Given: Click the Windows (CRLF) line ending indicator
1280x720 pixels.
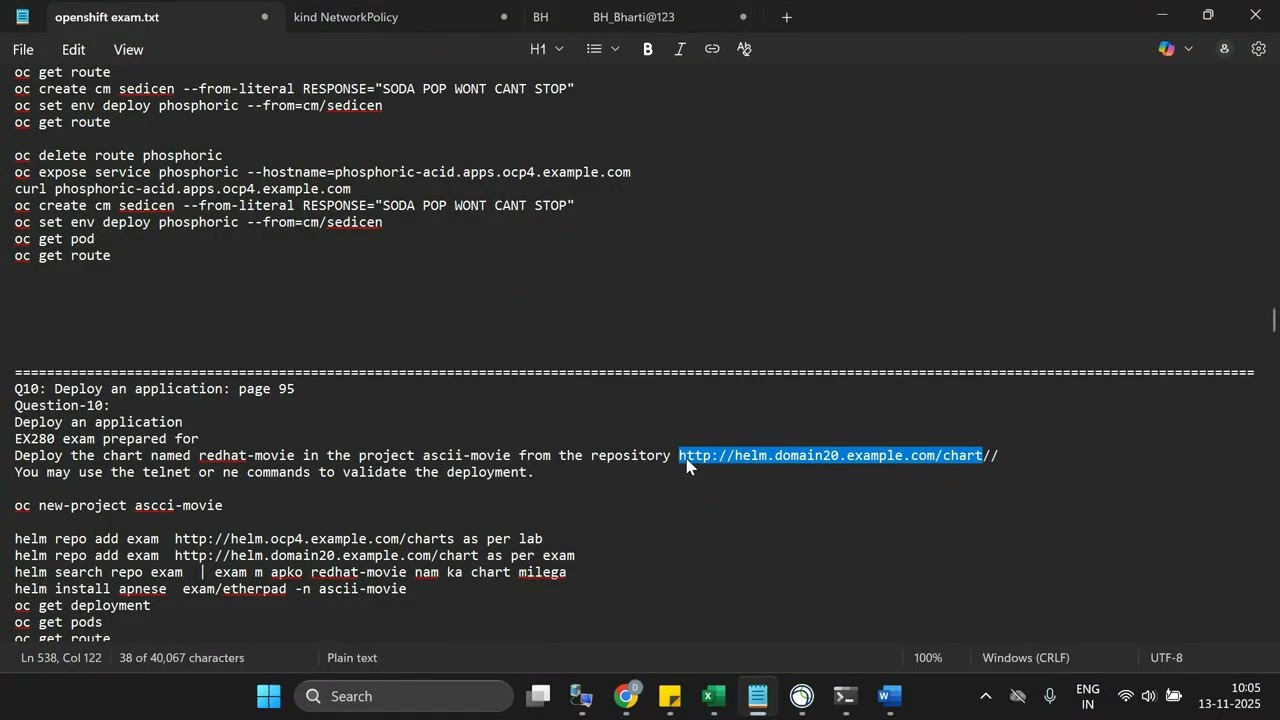Looking at the screenshot, I should (x=1026, y=658).
